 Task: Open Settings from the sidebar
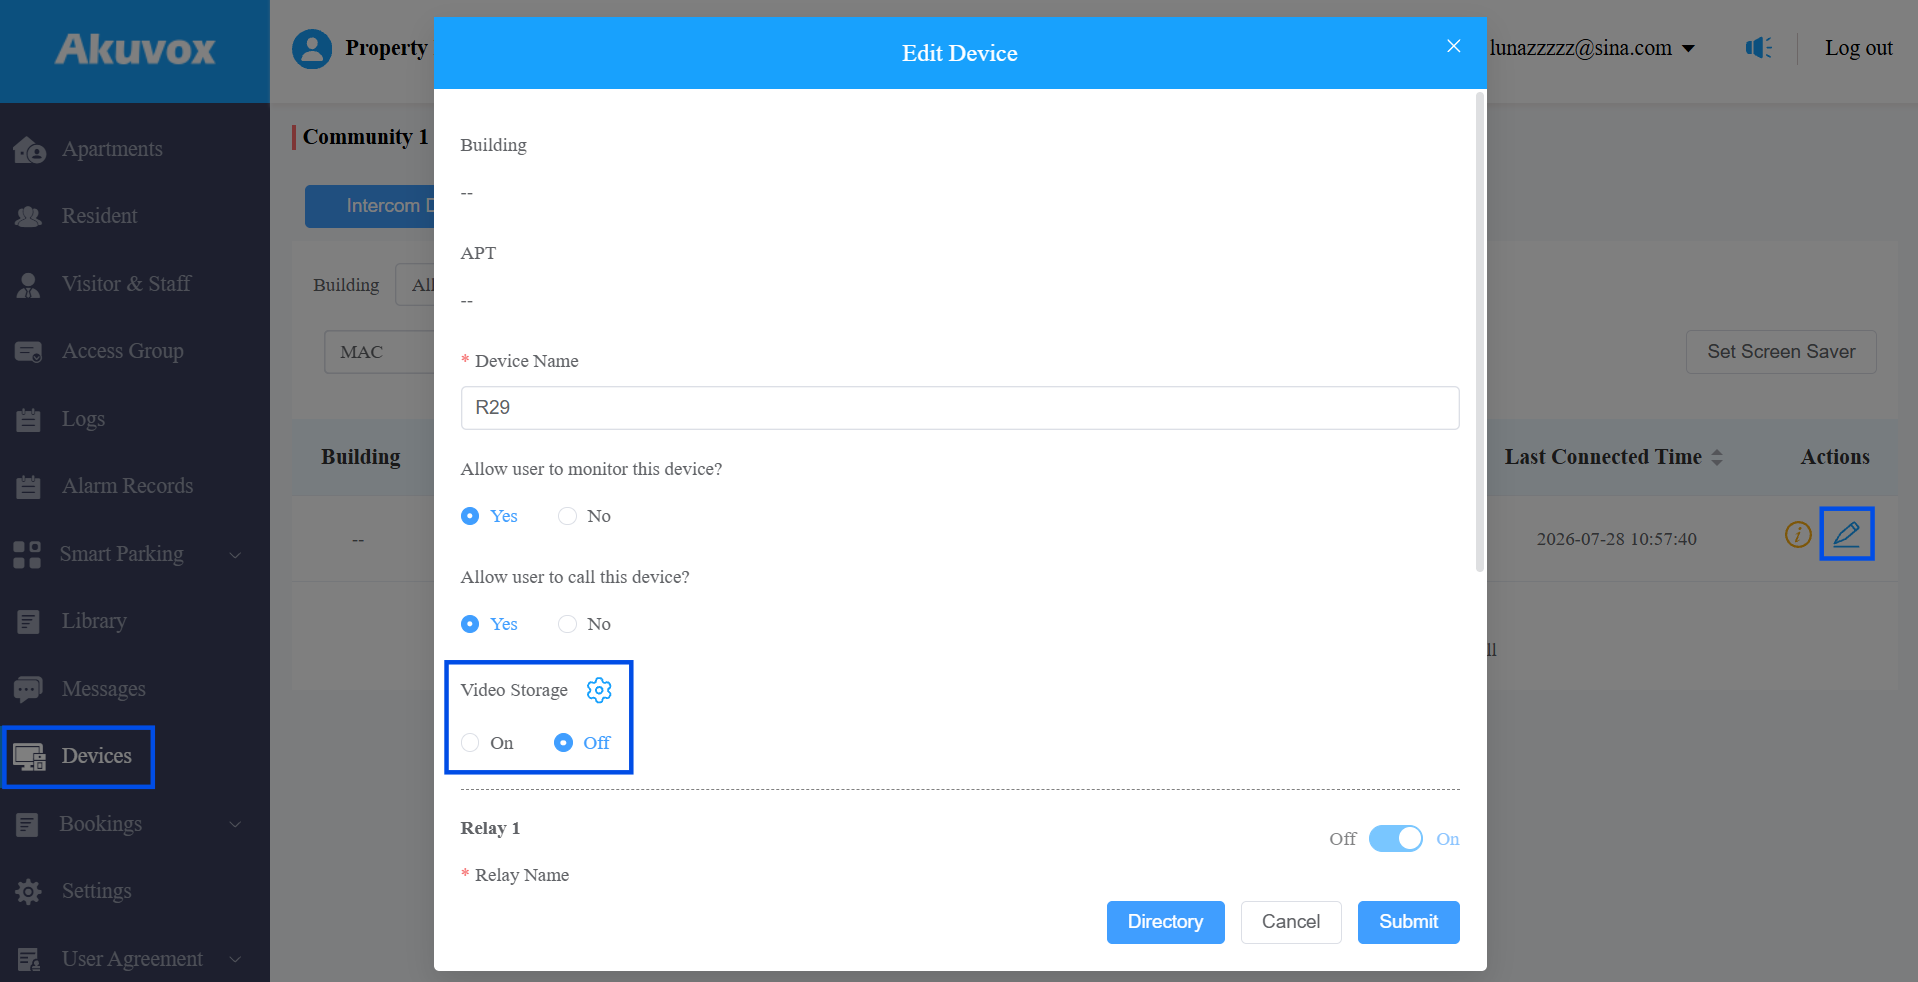click(x=96, y=891)
